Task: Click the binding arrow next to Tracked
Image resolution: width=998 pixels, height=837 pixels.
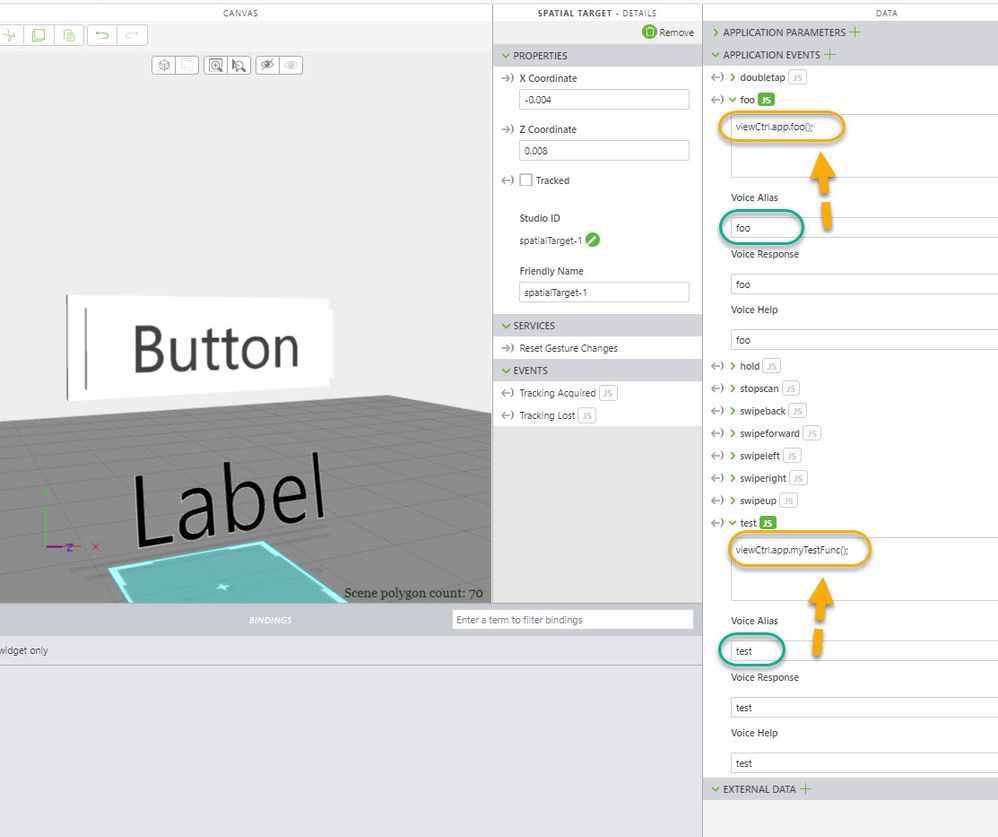Action: click(507, 180)
